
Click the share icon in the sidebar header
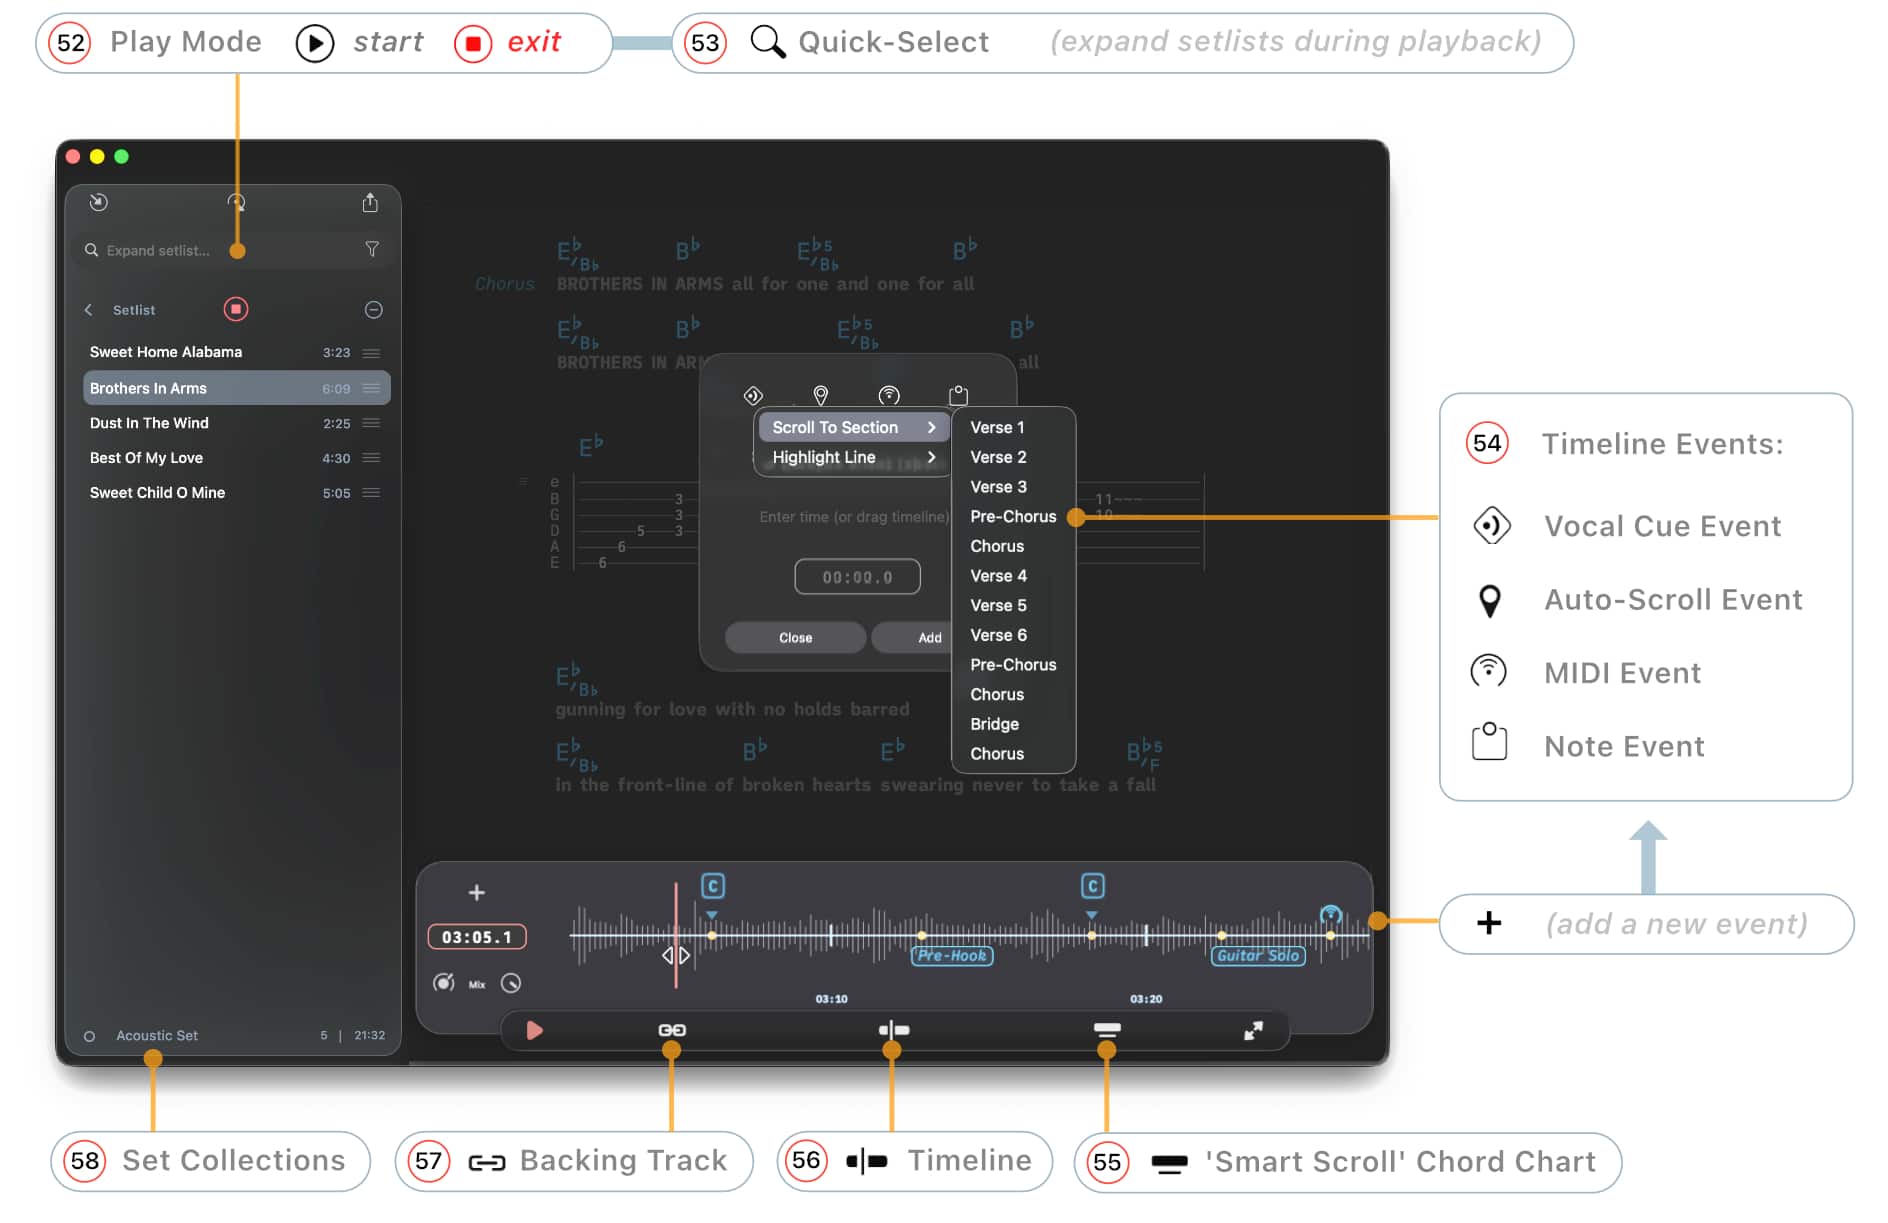click(370, 203)
